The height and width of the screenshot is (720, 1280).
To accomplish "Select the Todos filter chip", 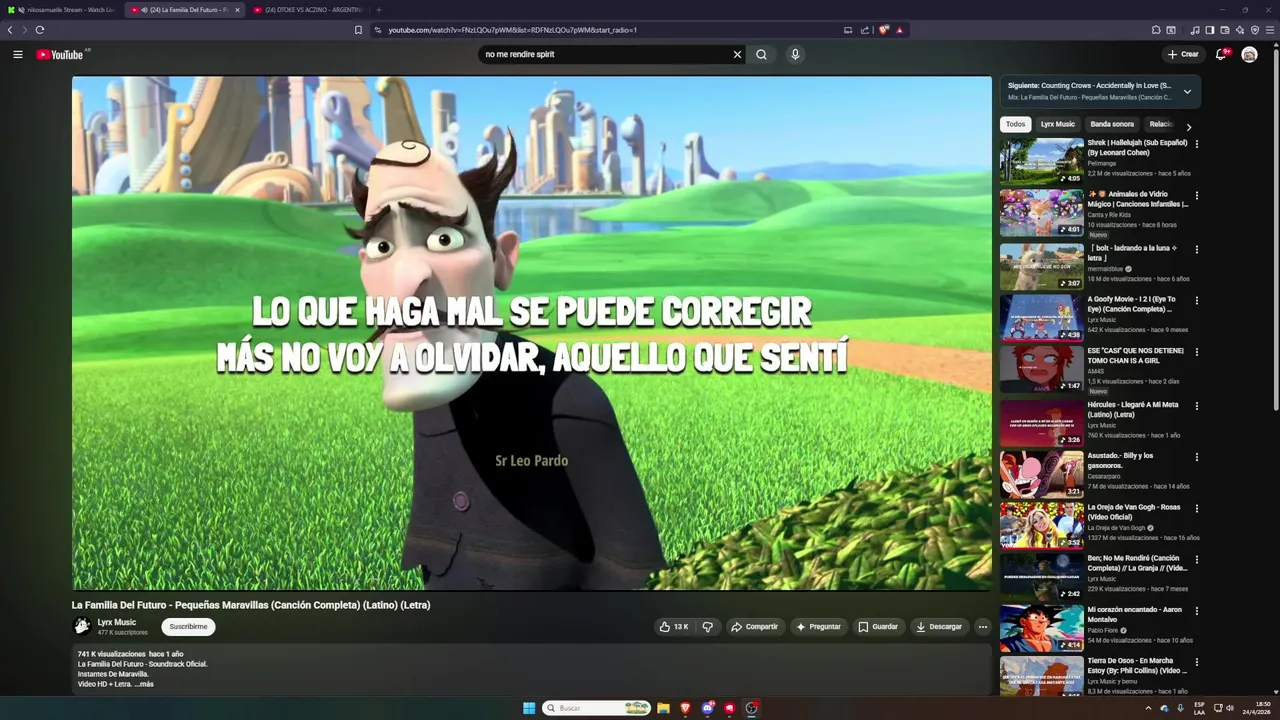I will [1015, 124].
